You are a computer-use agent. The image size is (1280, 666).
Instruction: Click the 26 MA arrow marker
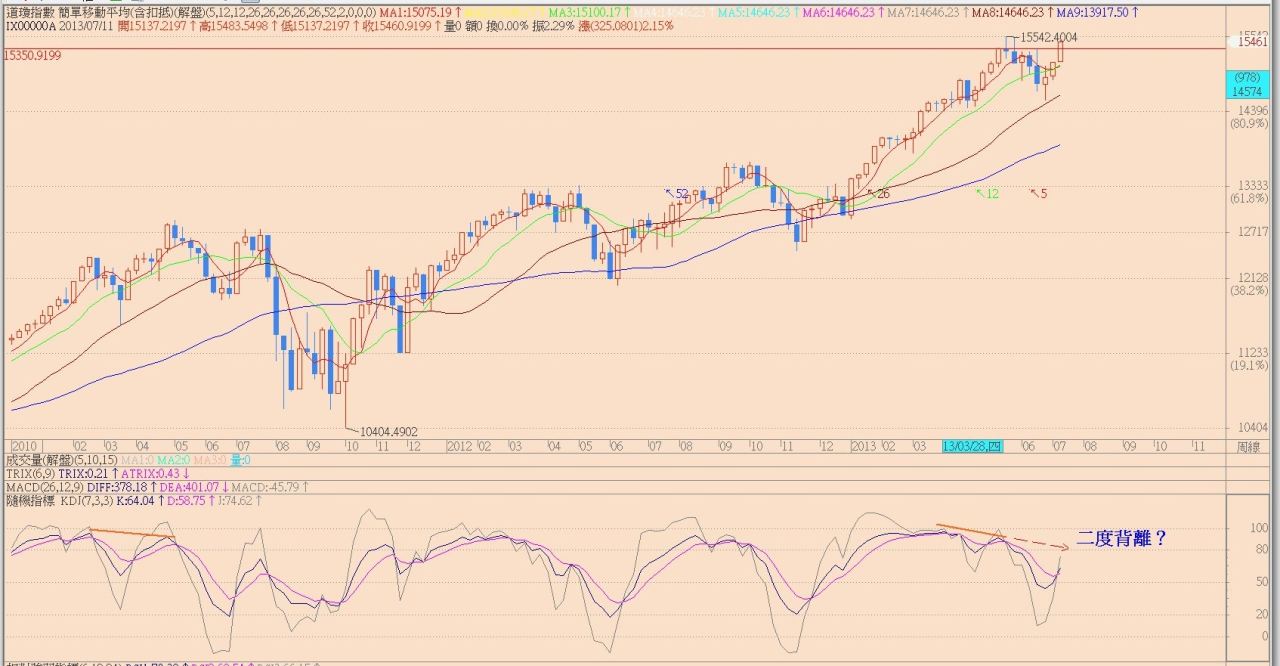[878, 193]
